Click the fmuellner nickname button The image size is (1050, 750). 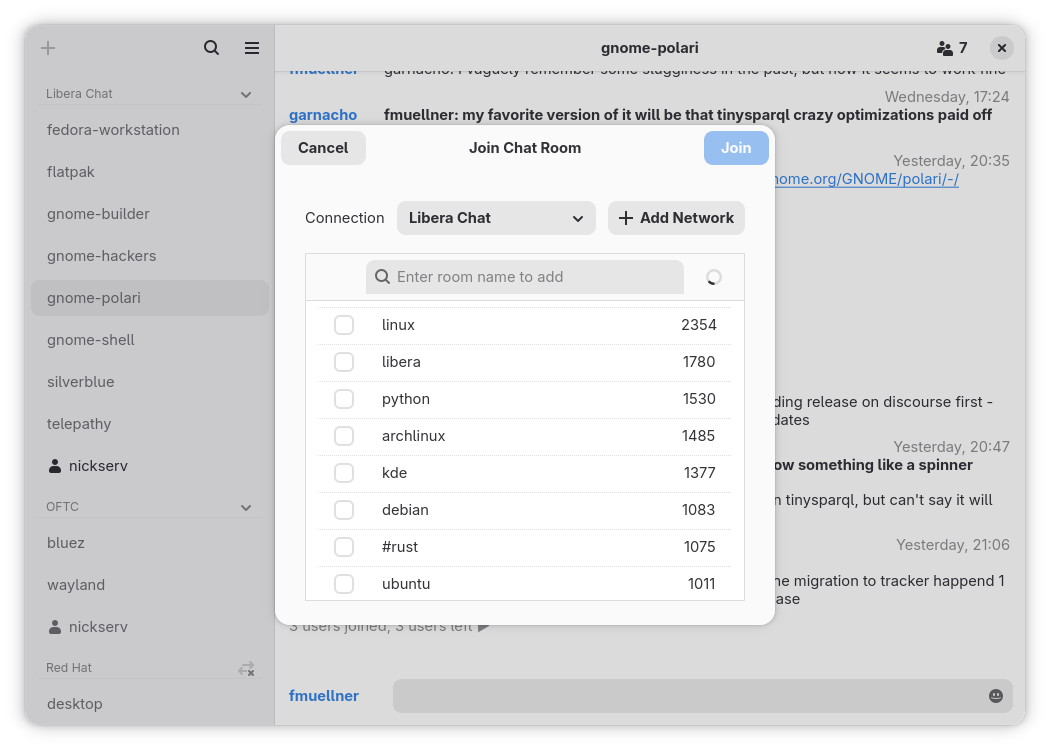(x=324, y=696)
